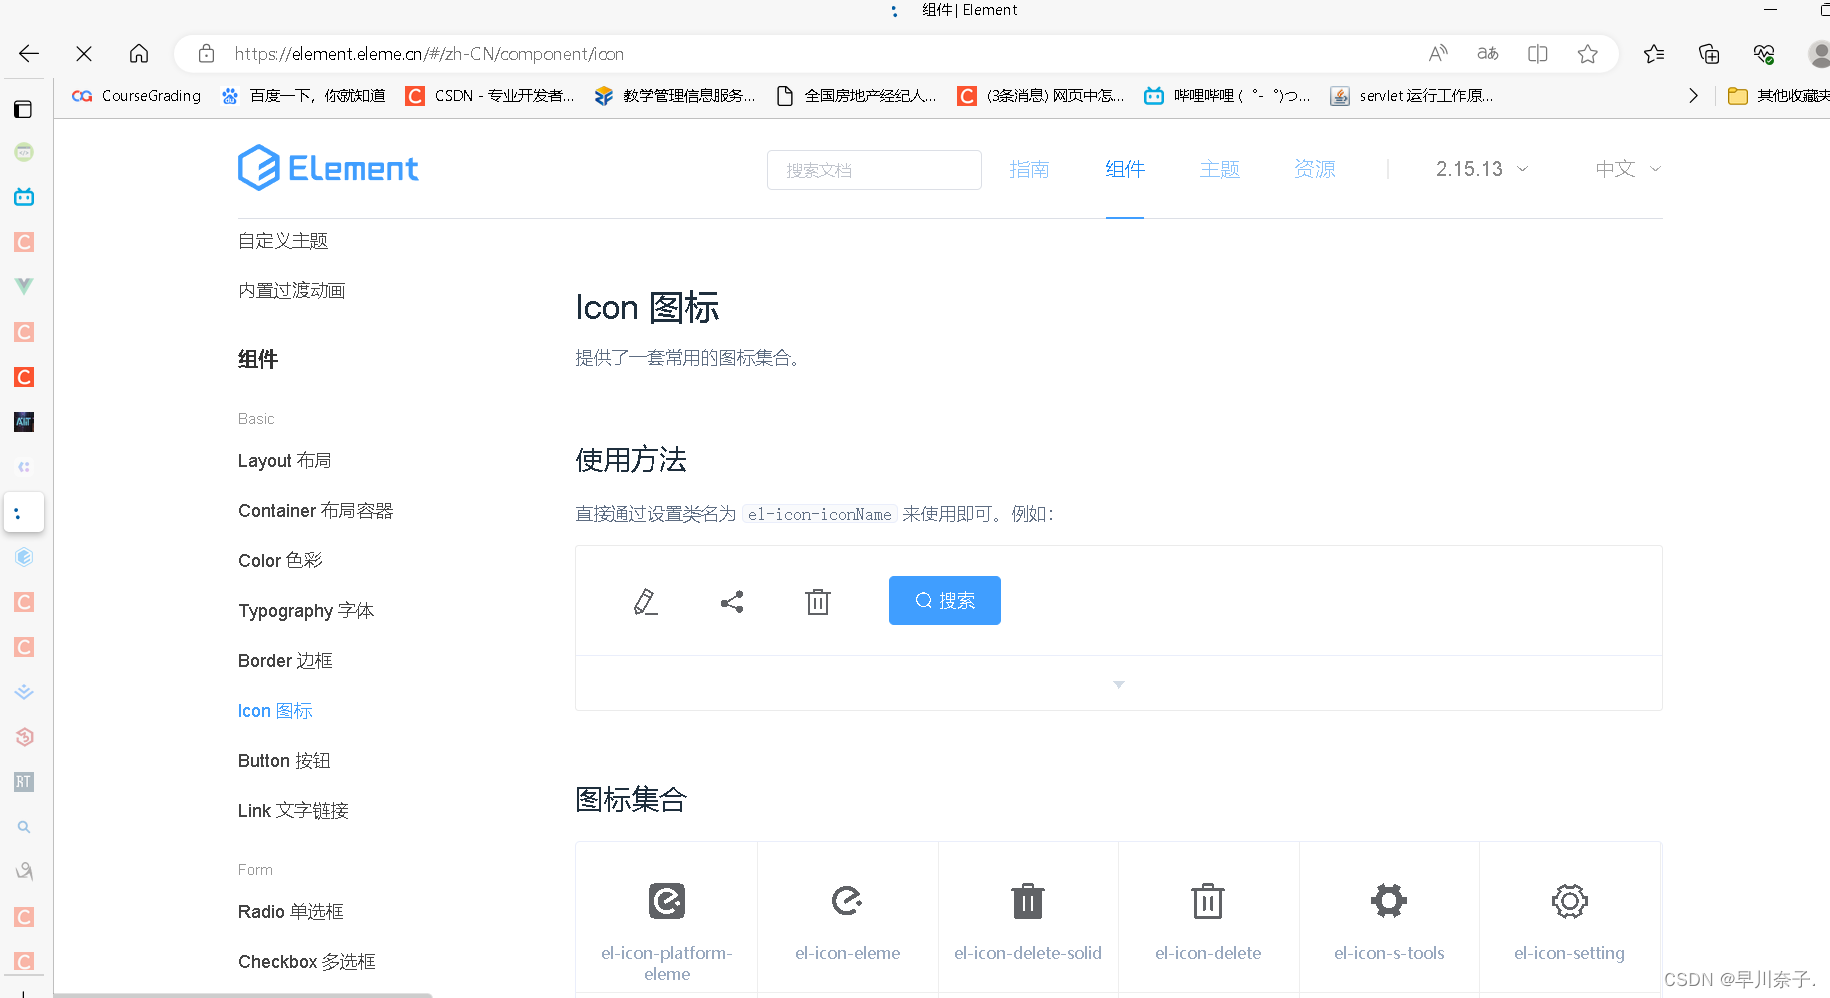This screenshot has width=1830, height=998.
Task: Select the el-icon-setting gear icon
Action: coord(1568,900)
